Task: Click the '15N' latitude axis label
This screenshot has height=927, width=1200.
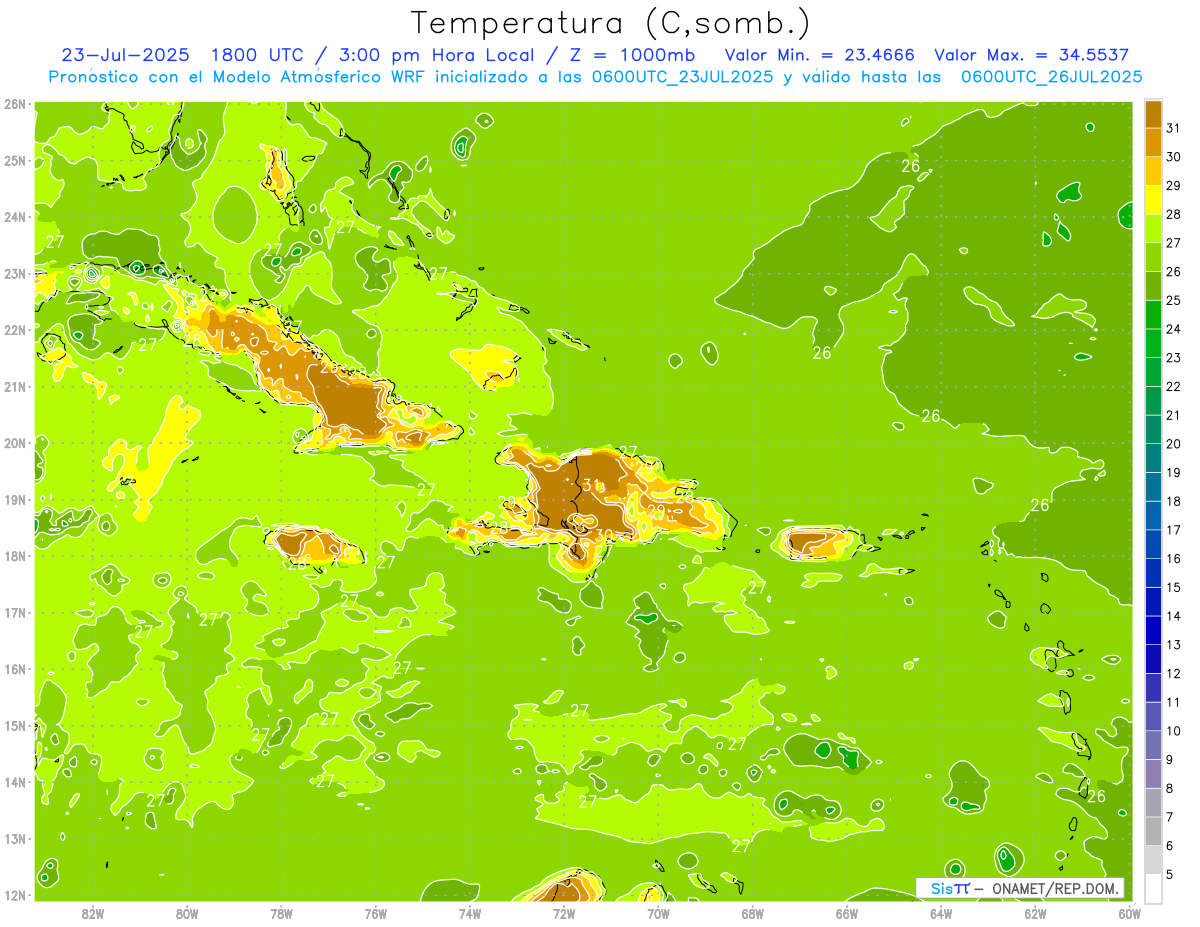Action: click(x=15, y=725)
